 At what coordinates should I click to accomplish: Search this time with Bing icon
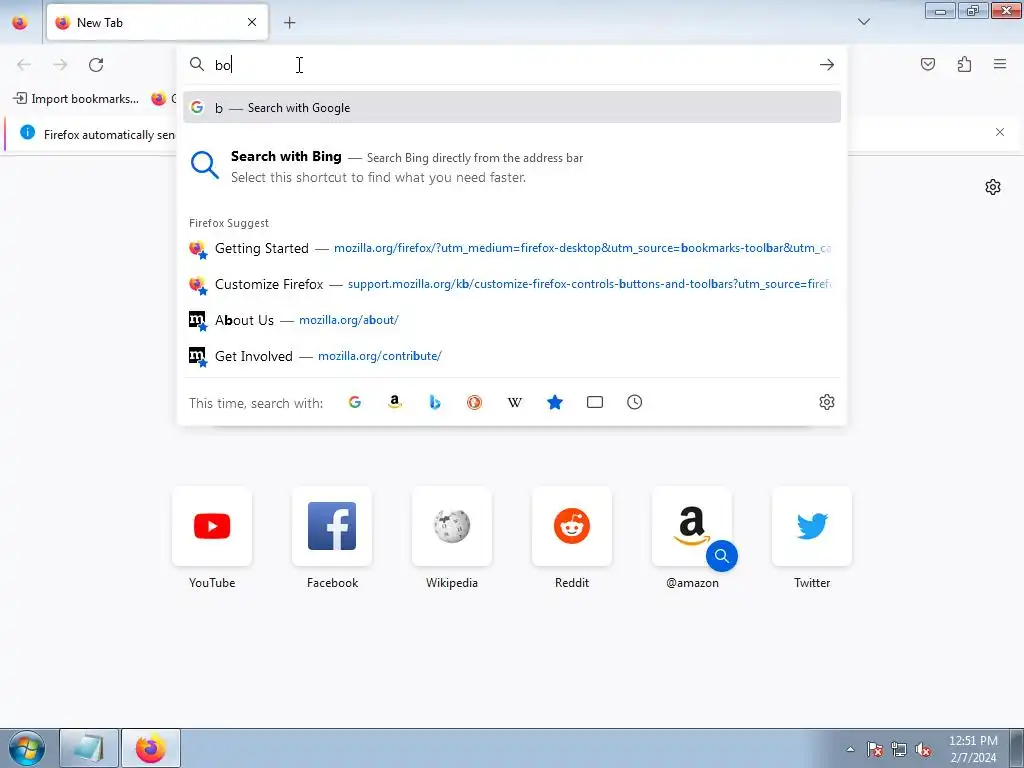click(x=435, y=402)
